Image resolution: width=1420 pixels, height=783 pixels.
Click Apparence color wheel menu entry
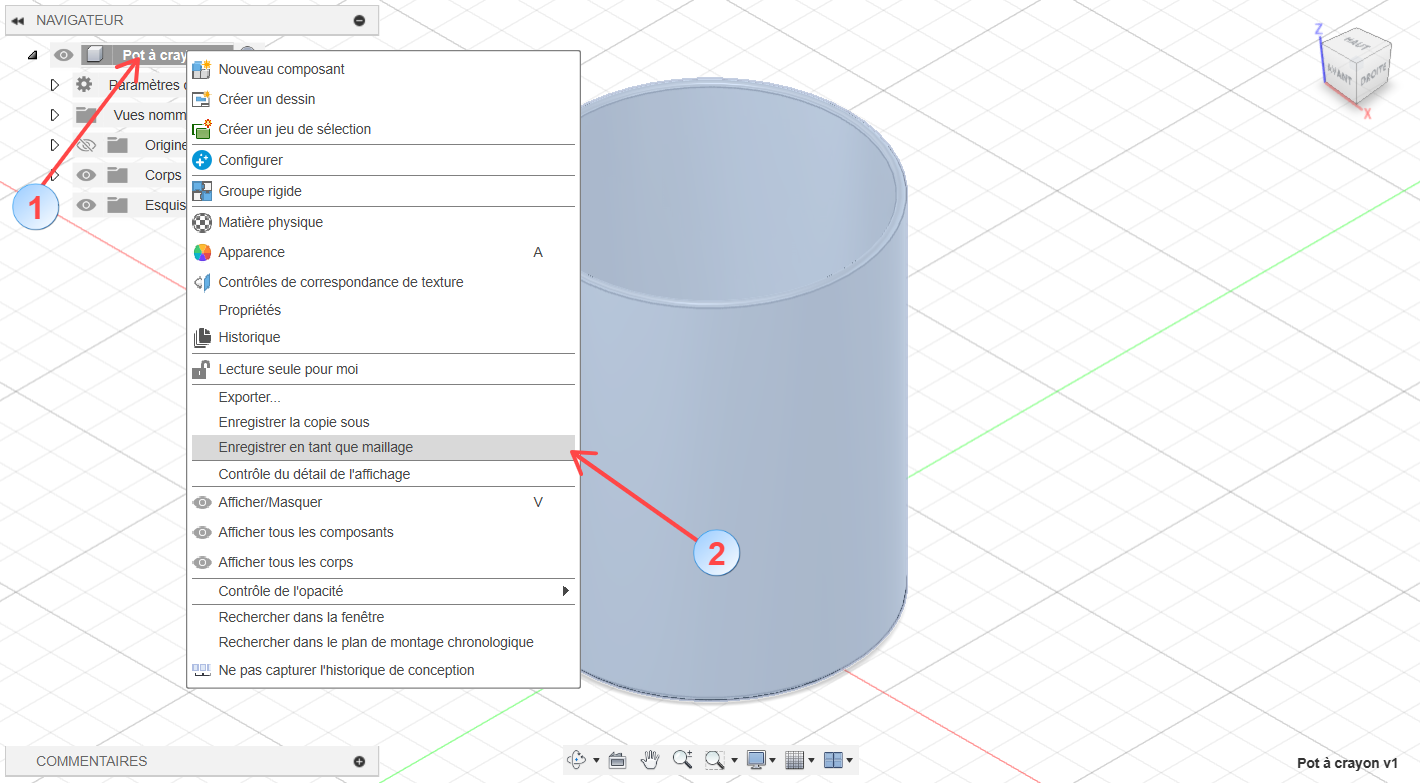pyautogui.click(x=252, y=252)
